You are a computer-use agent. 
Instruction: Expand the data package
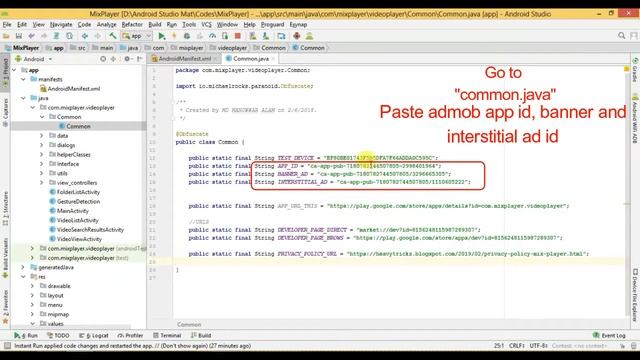[x=41, y=136]
